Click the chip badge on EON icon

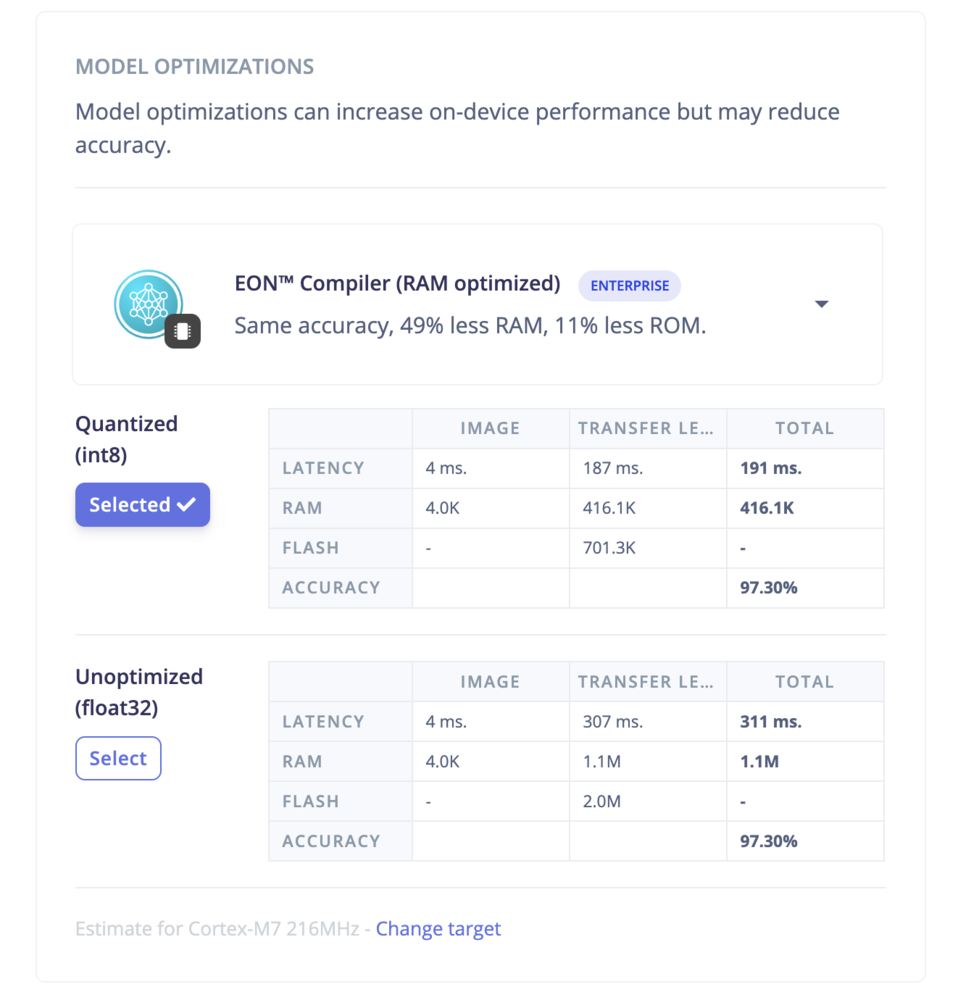click(x=182, y=331)
